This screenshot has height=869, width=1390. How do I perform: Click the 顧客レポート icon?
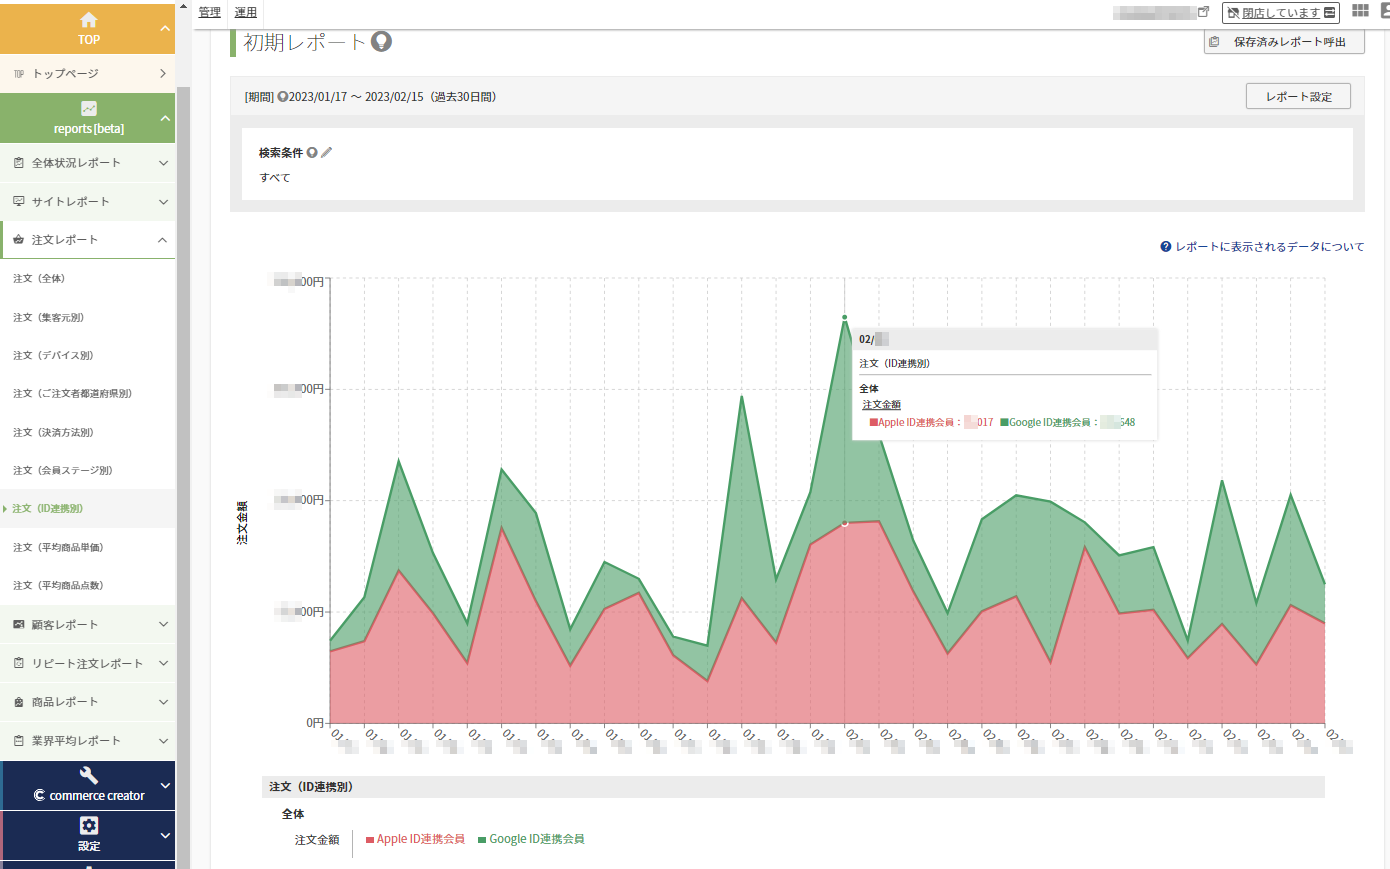pyautogui.click(x=19, y=625)
